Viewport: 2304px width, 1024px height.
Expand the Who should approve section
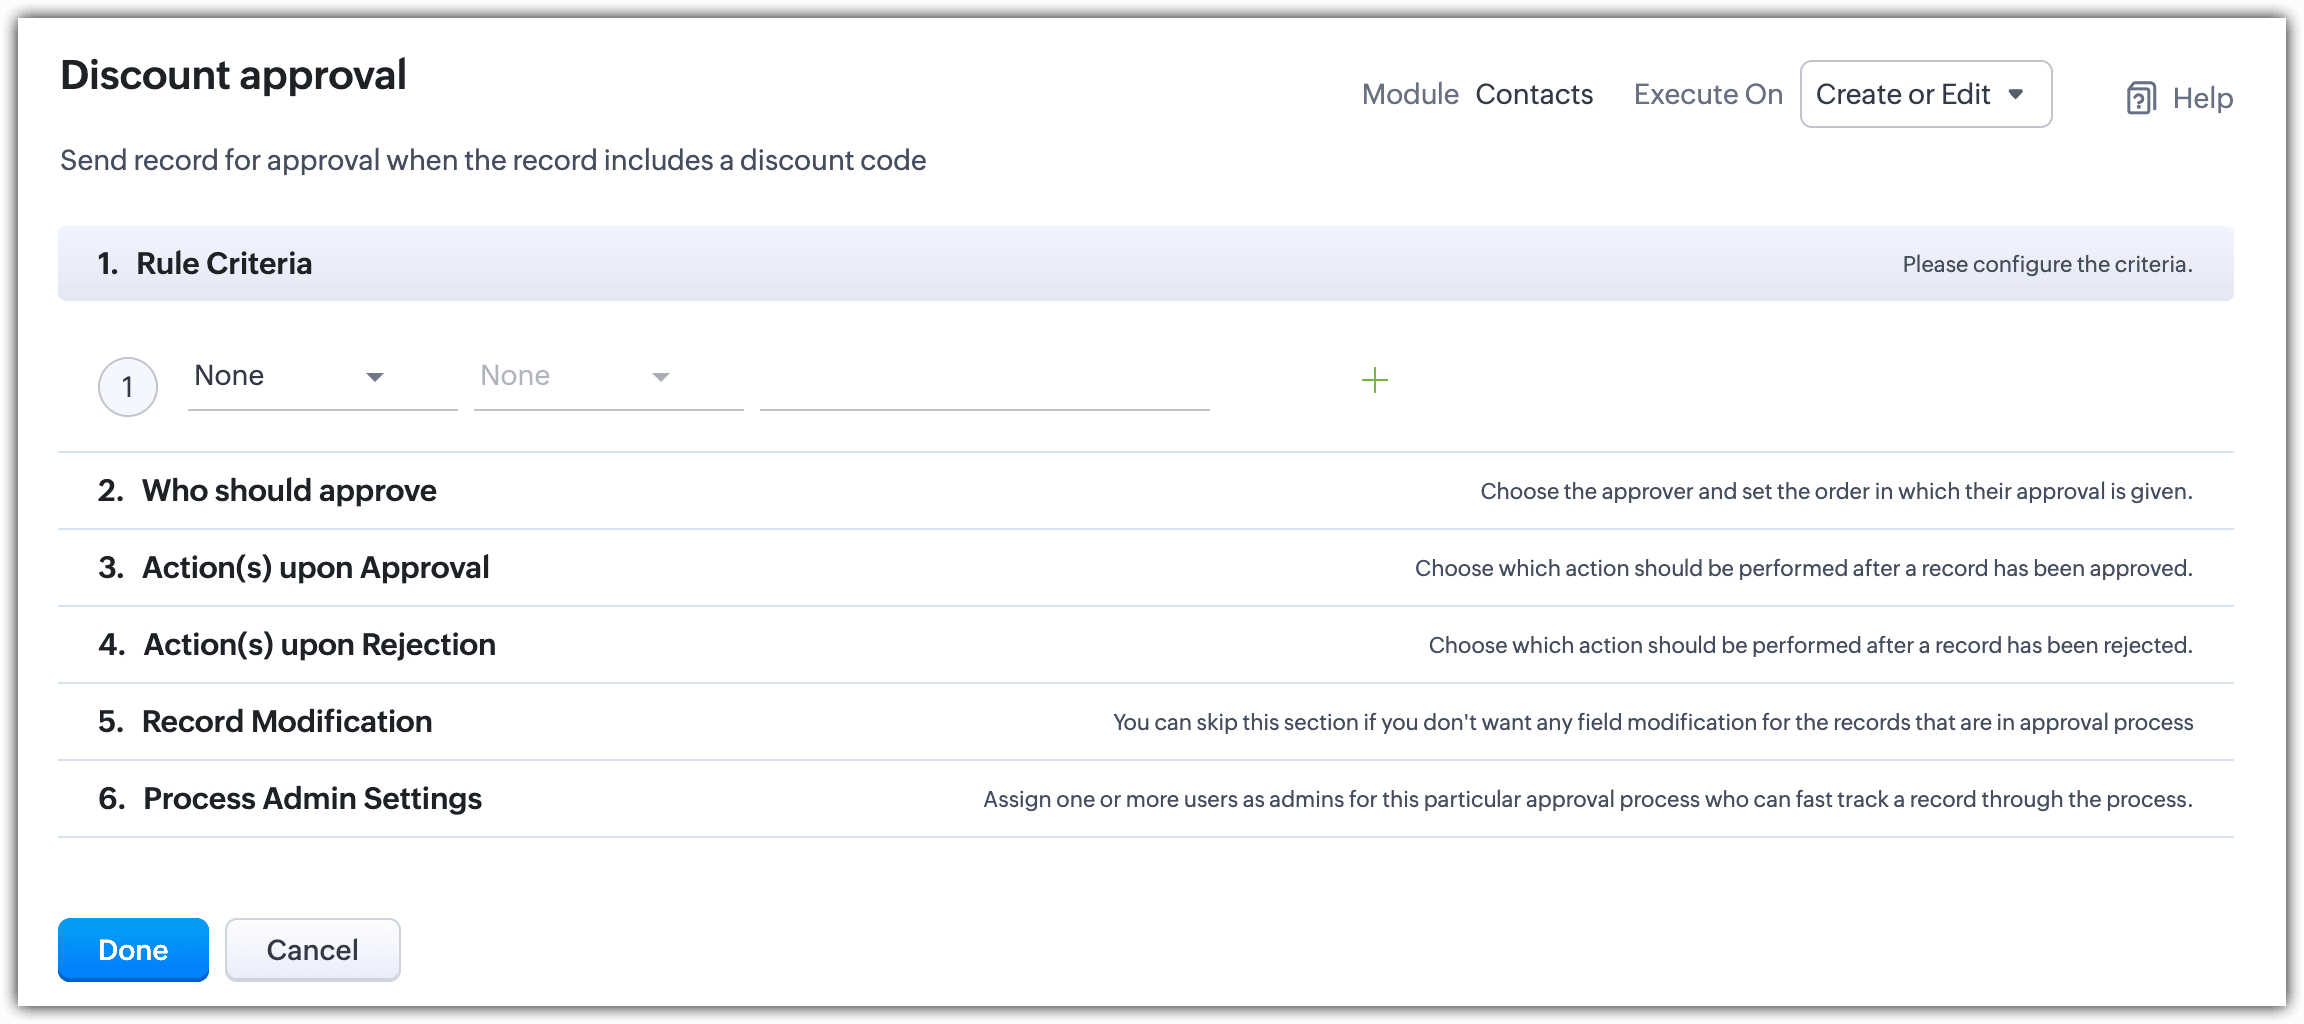point(289,491)
